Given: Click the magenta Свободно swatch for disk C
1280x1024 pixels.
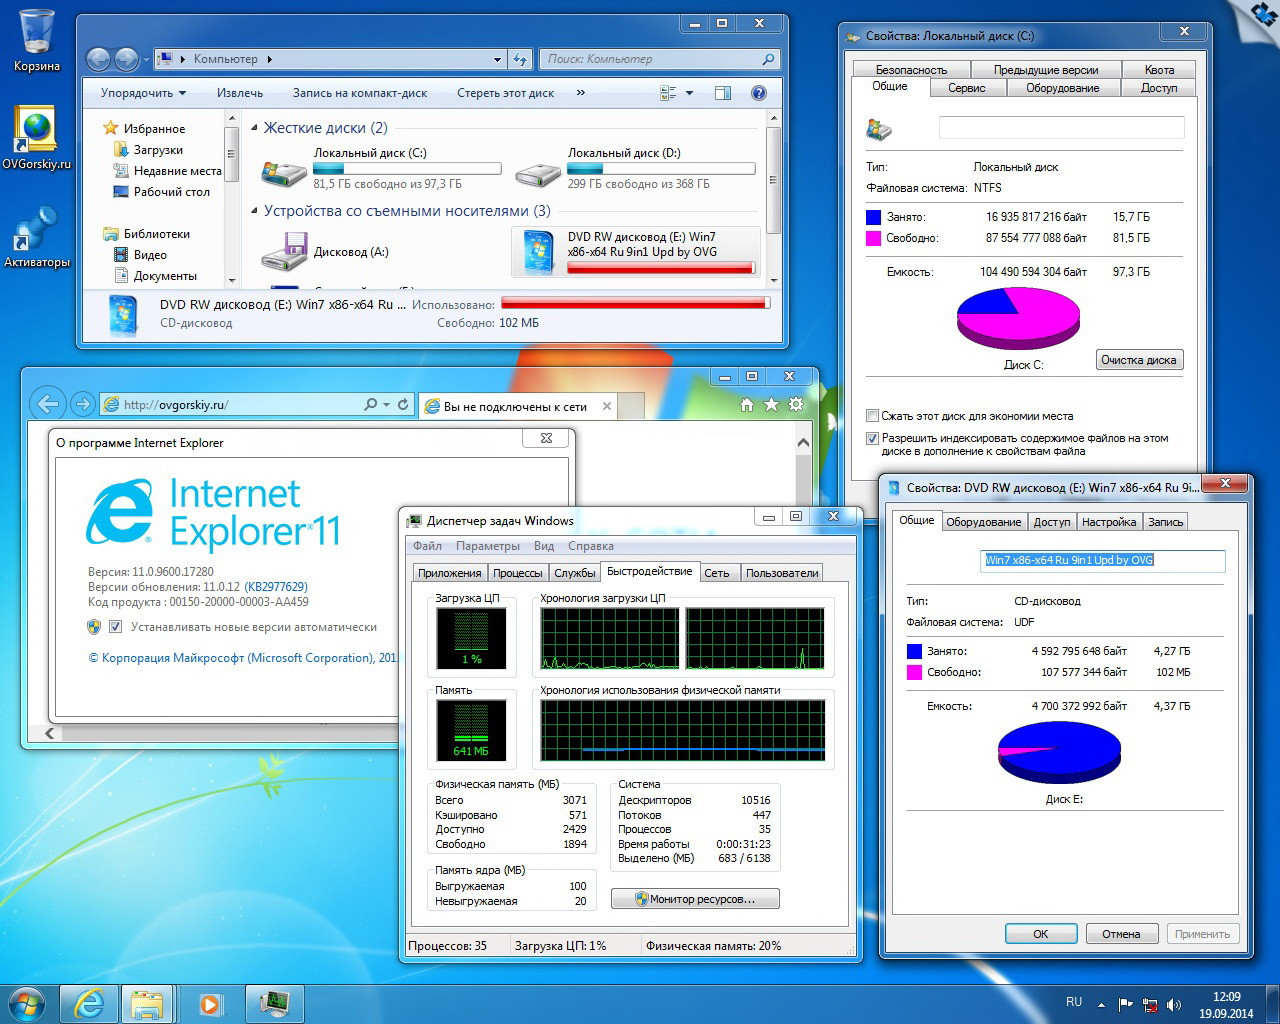Looking at the screenshot, I should tap(874, 238).
